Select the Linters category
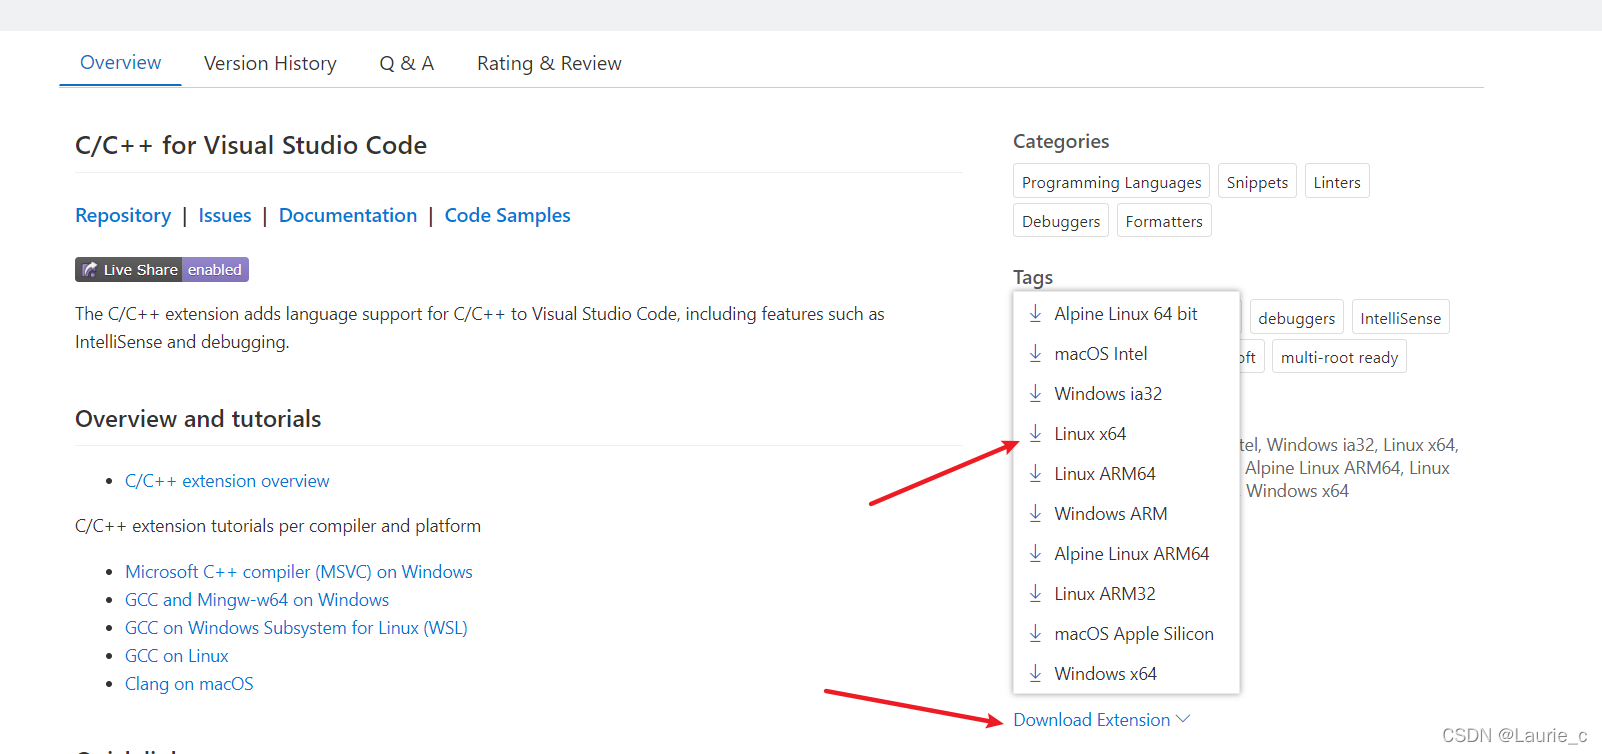 (1337, 182)
